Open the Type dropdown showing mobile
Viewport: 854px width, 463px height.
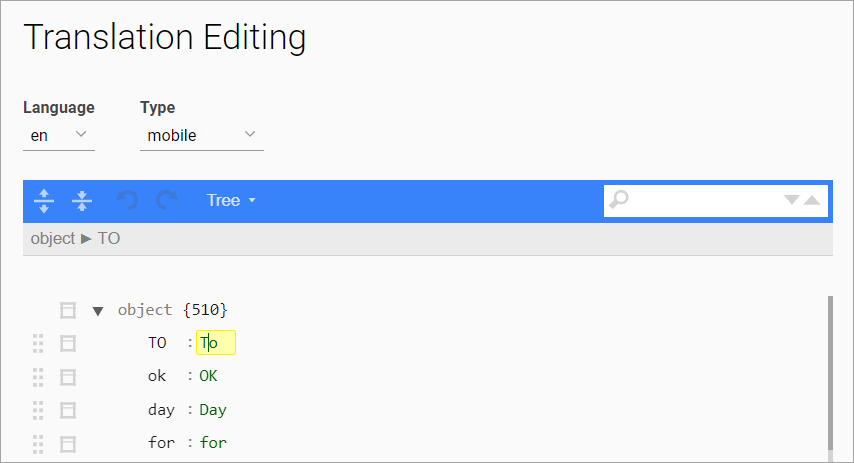pyautogui.click(x=201, y=135)
